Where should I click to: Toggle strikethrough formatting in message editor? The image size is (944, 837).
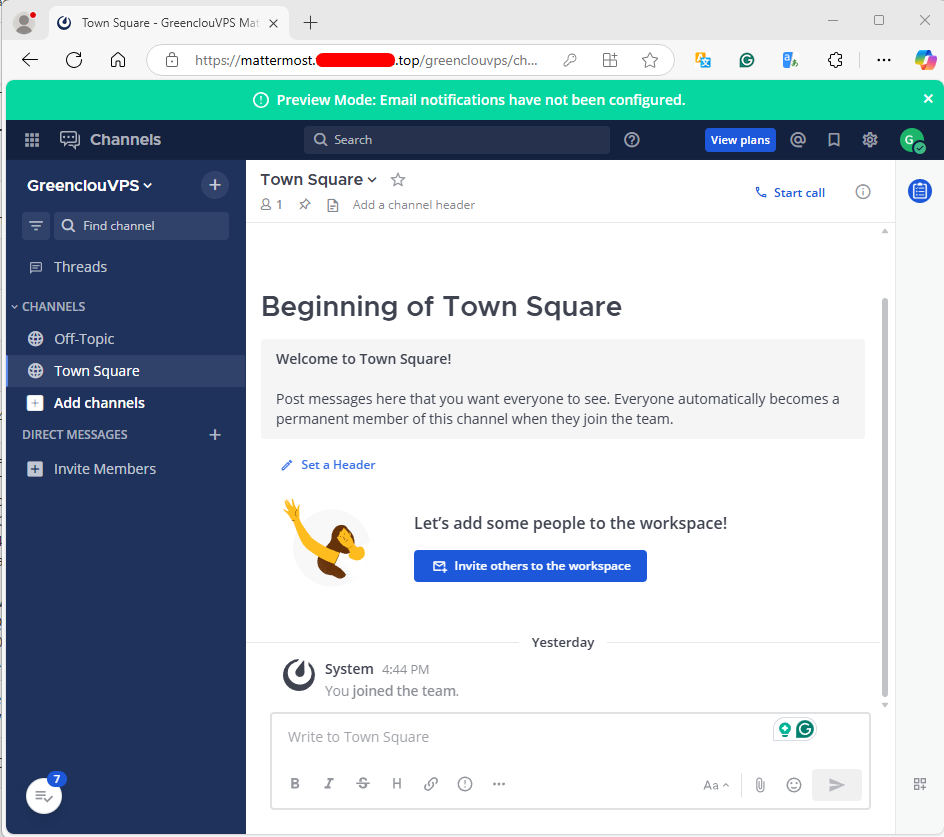pyautogui.click(x=363, y=783)
